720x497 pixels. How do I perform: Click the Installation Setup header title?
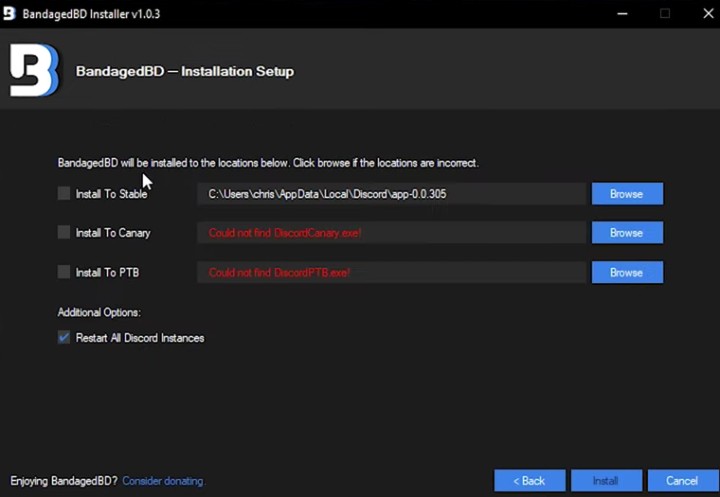coord(185,71)
